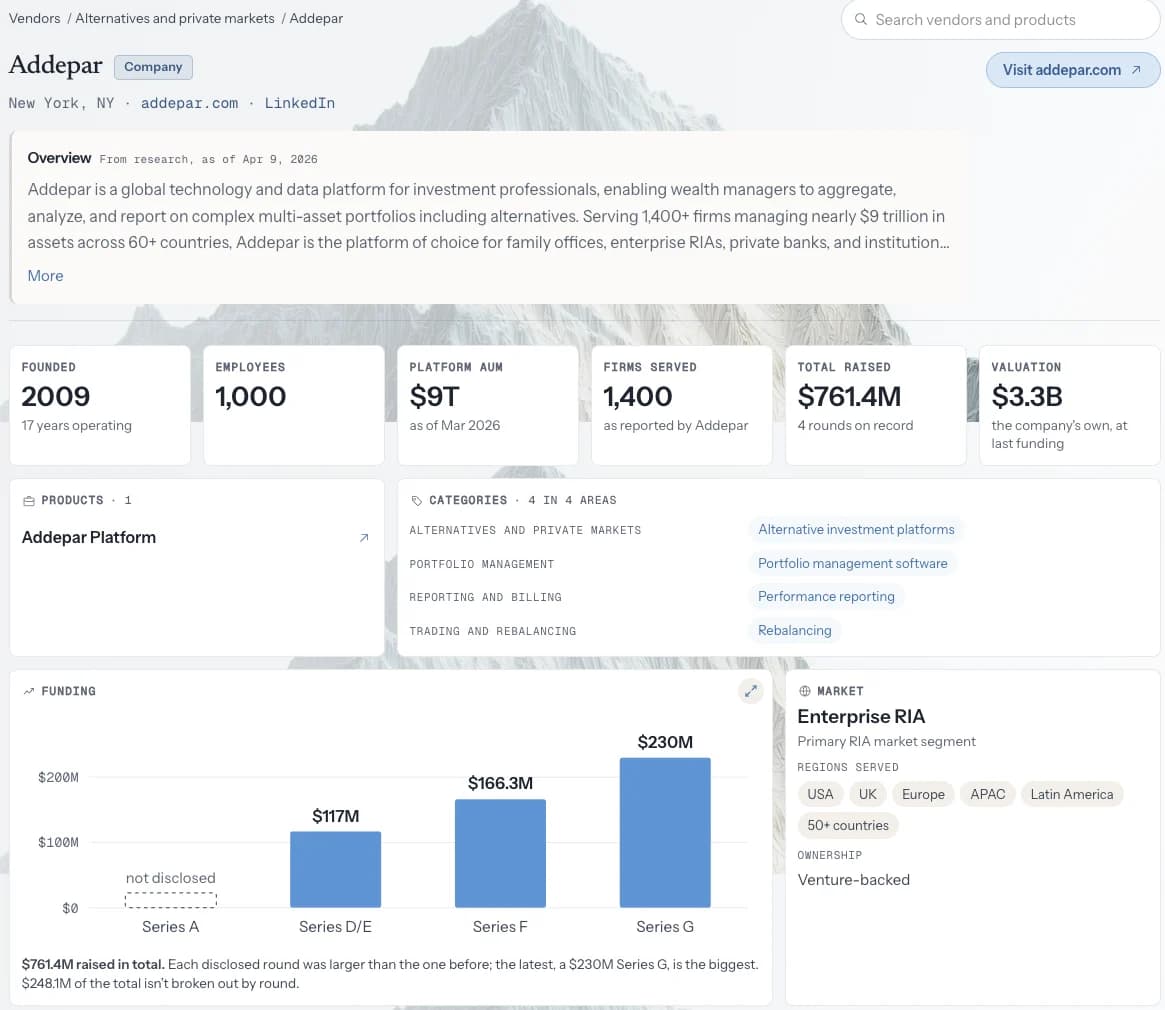Screen dimensions: 1165x1010
Task: Click the '$200M' axis label
Action: click(x=58, y=777)
